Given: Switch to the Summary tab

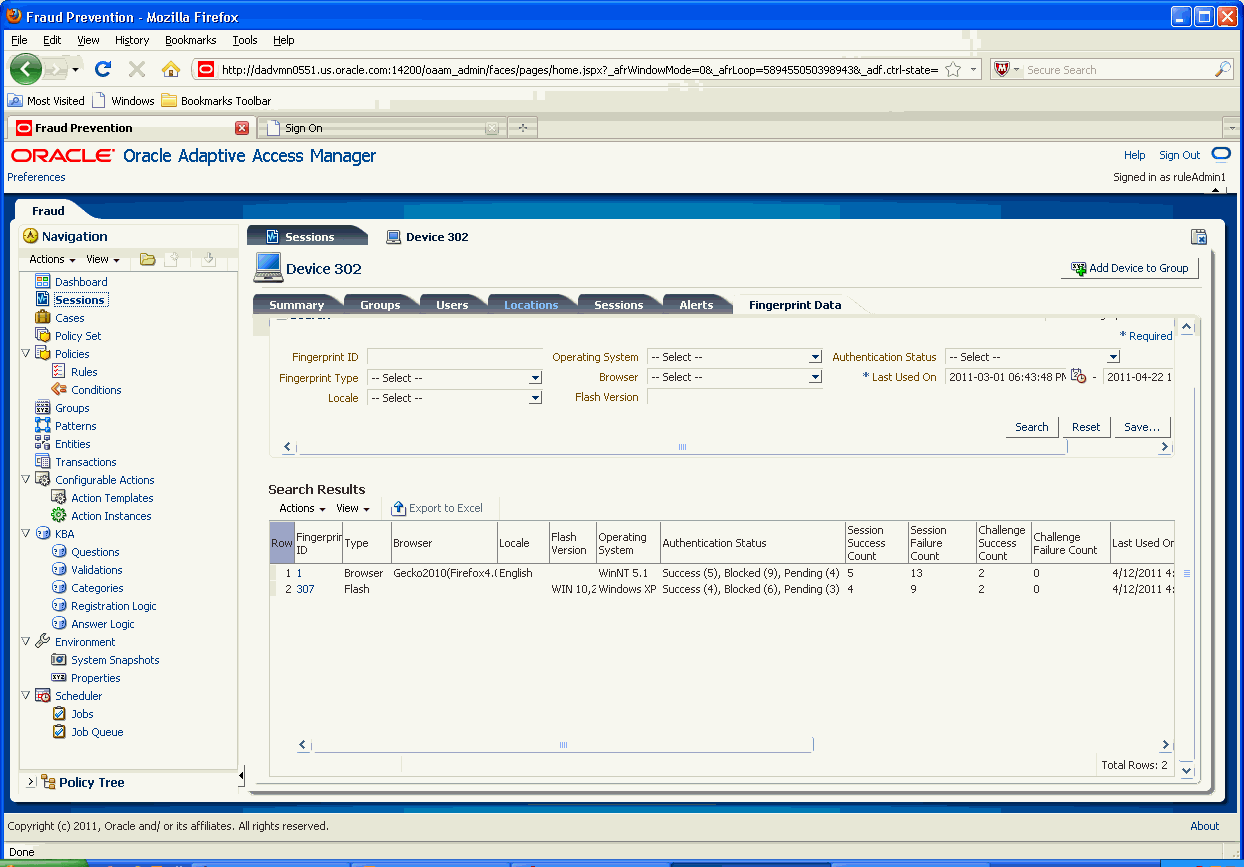Looking at the screenshot, I should [295, 304].
